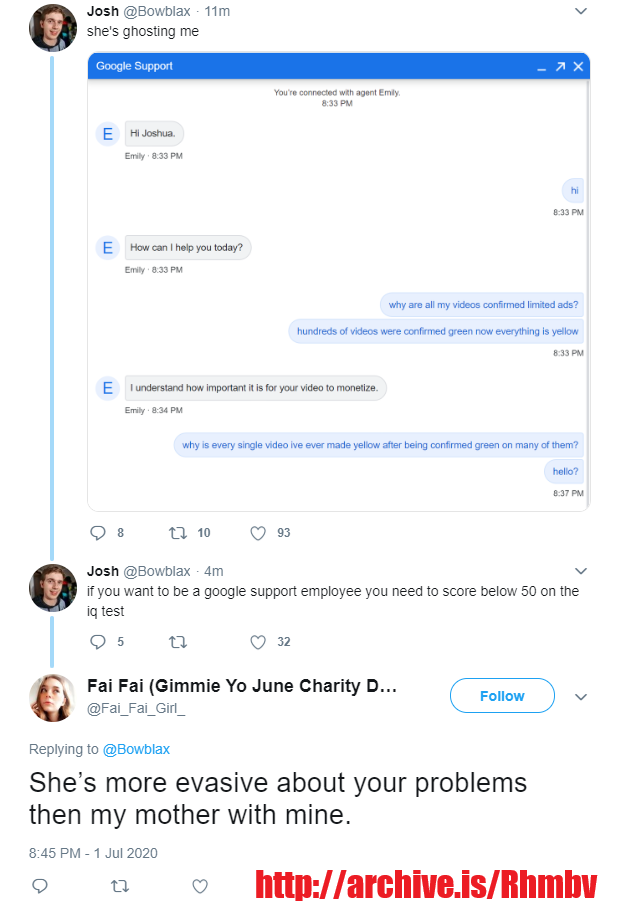Open Josh's avatar on the first tweet

[52, 27]
